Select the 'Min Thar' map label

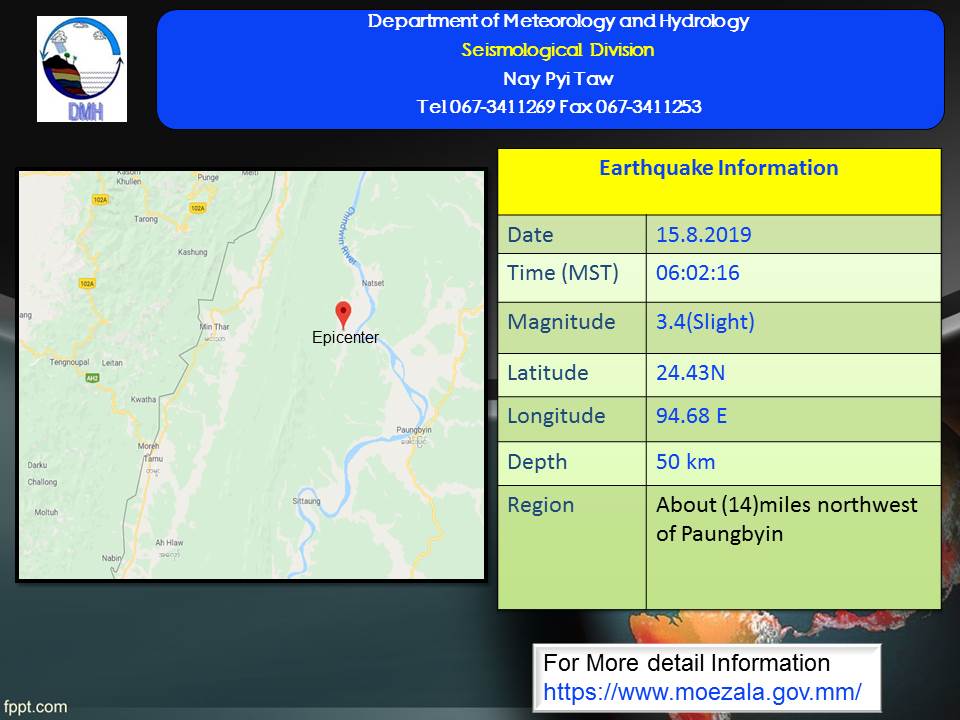point(214,327)
